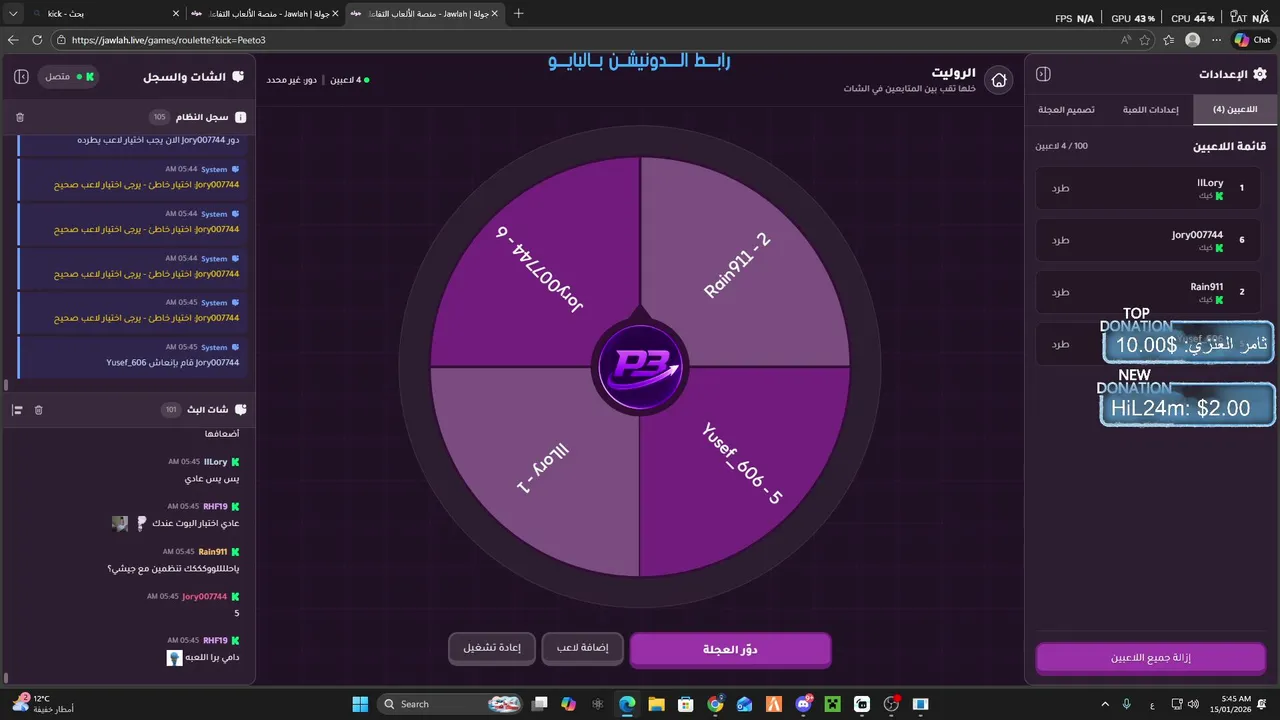Open the Windows Start menu
Screen dimensions: 1280x720
pyautogui.click(x=360, y=704)
